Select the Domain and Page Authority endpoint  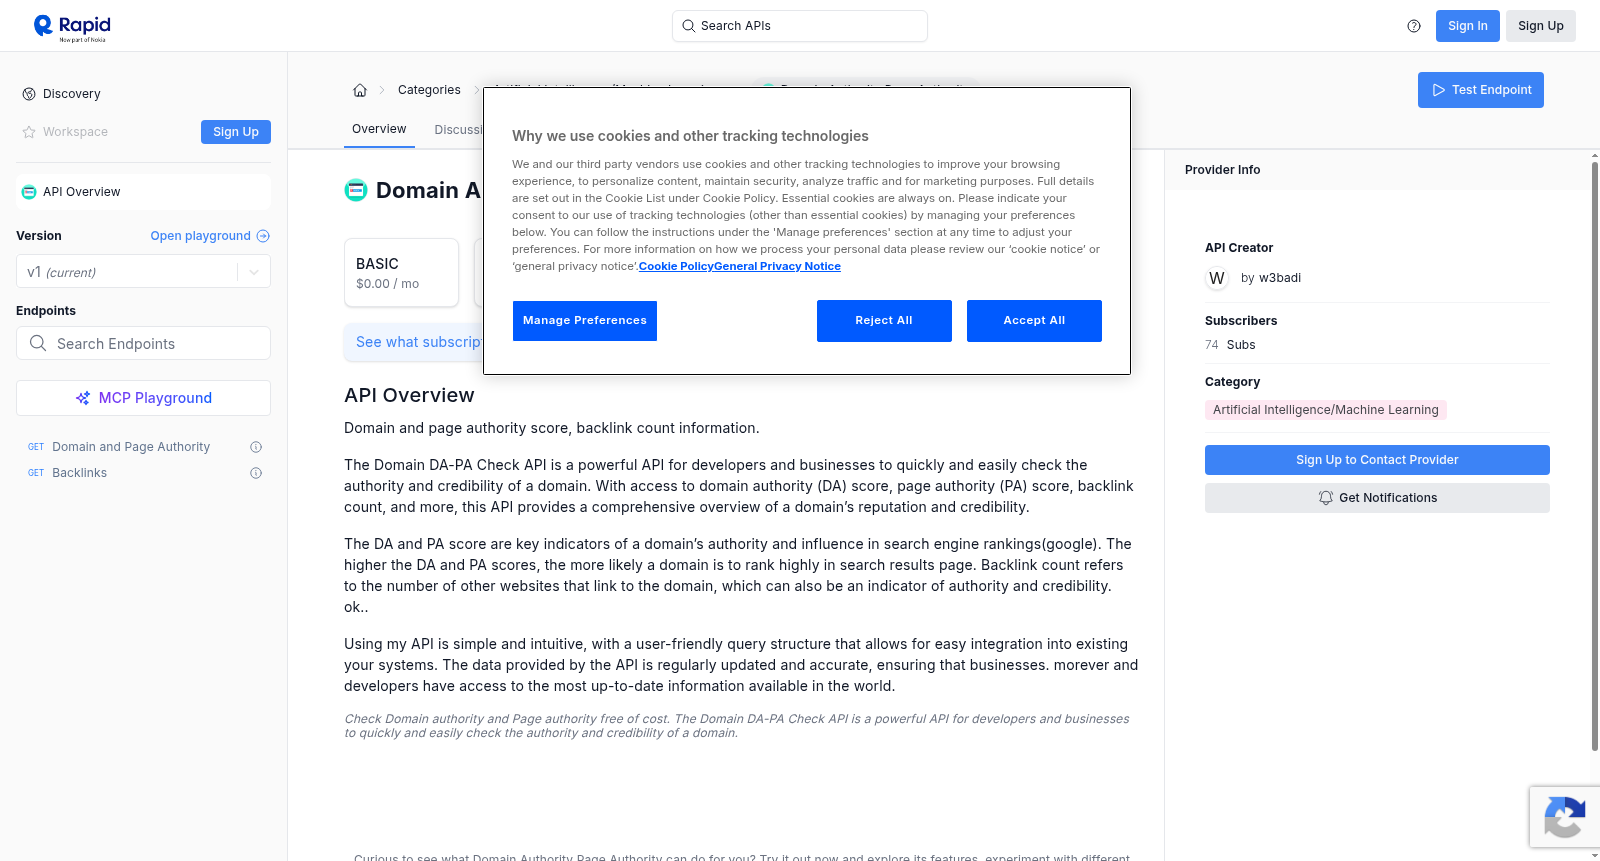click(x=131, y=447)
